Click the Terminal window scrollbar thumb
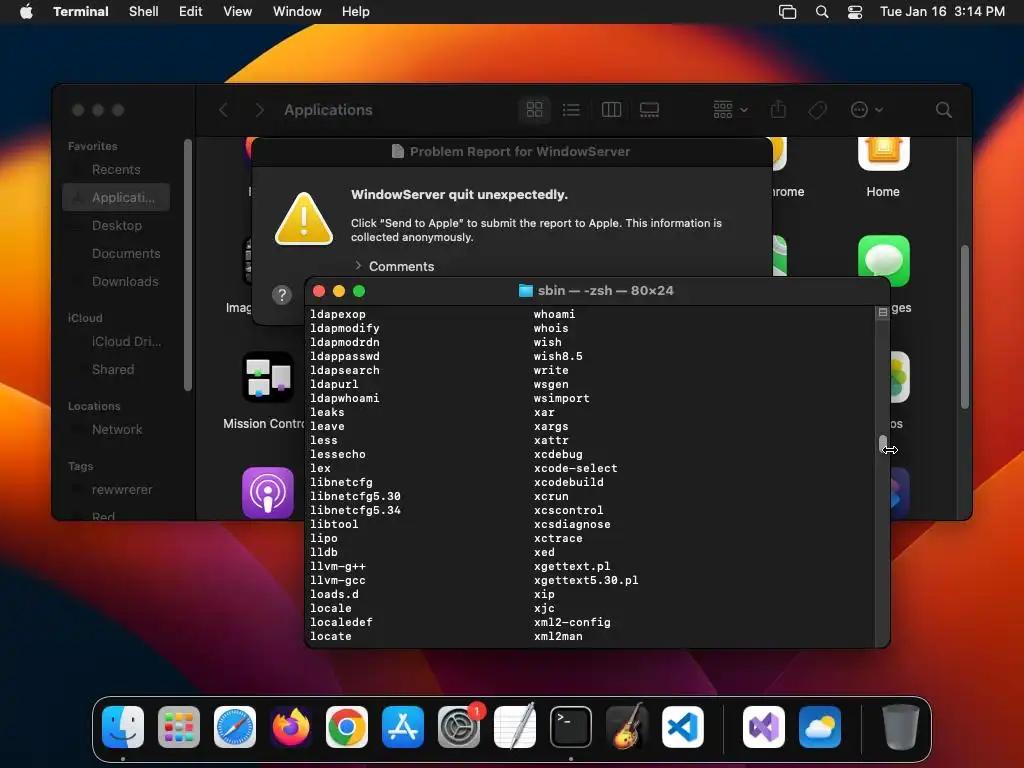The image size is (1024, 768). coord(882,445)
